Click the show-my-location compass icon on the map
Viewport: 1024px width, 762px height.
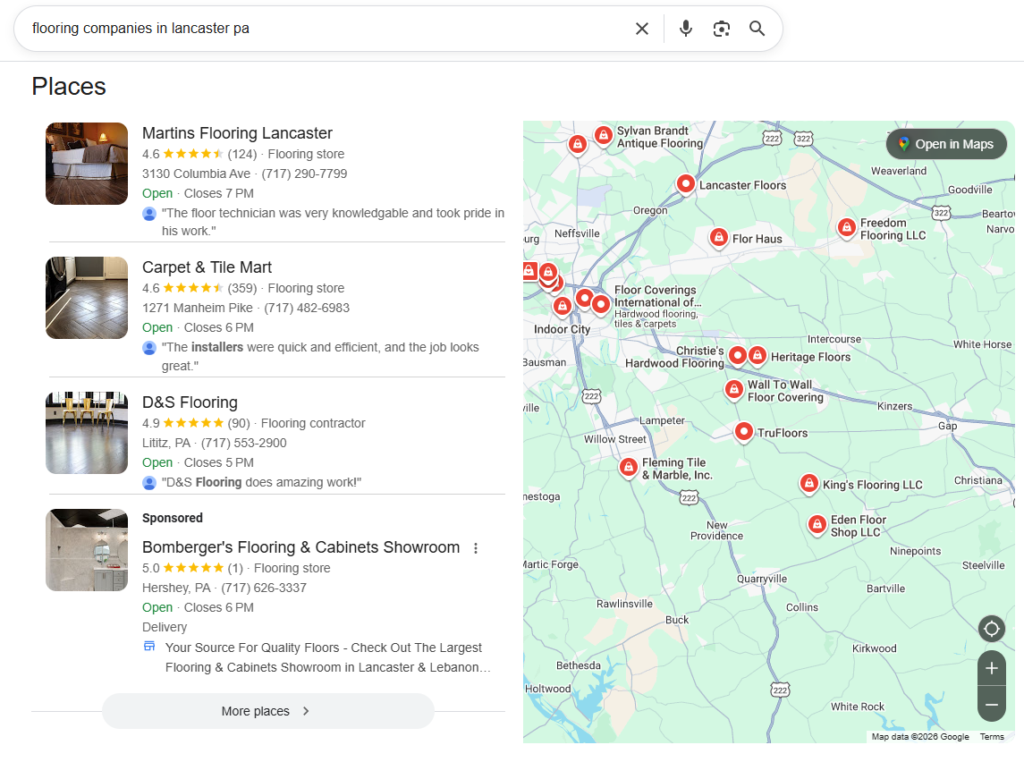coord(991,628)
